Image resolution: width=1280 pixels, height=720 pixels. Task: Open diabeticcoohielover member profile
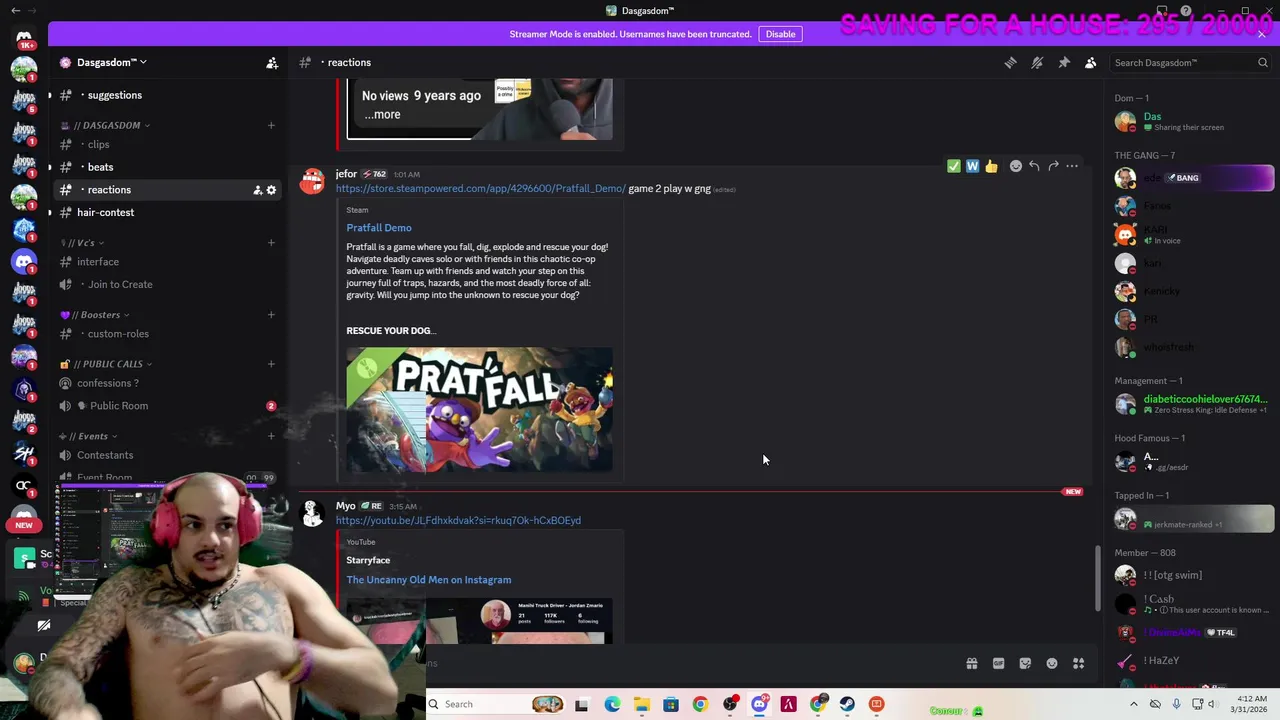(1193, 404)
